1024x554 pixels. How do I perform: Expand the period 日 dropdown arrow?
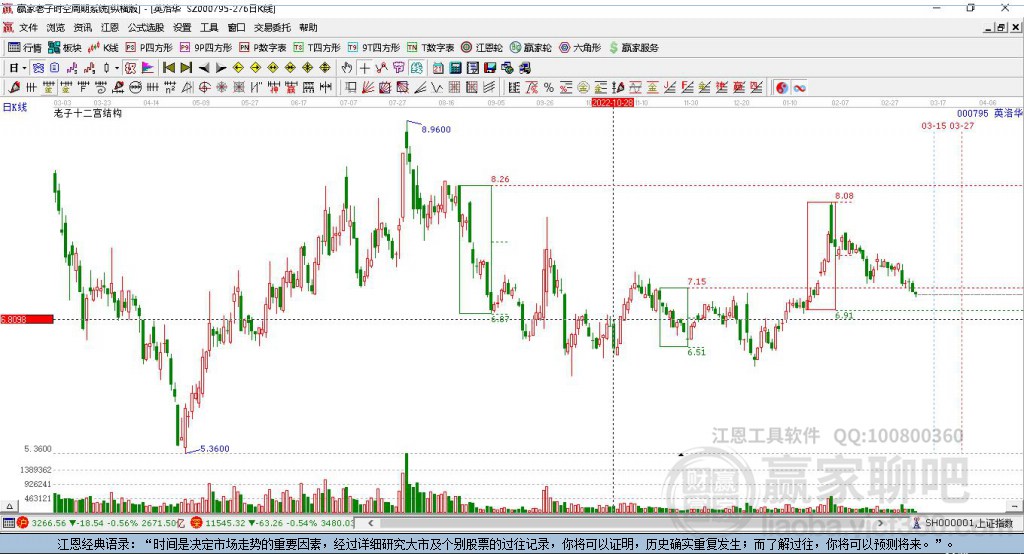point(23,68)
